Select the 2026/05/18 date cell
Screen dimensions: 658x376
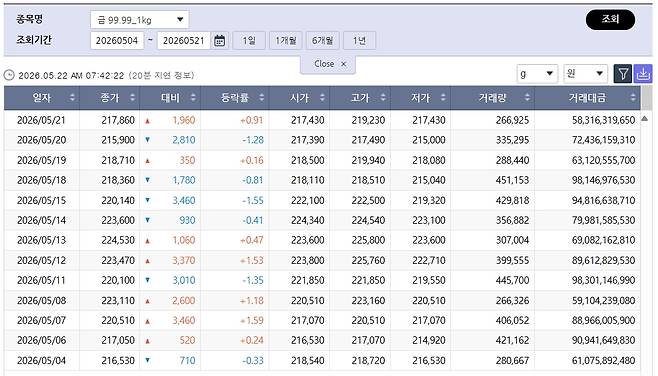coord(42,180)
